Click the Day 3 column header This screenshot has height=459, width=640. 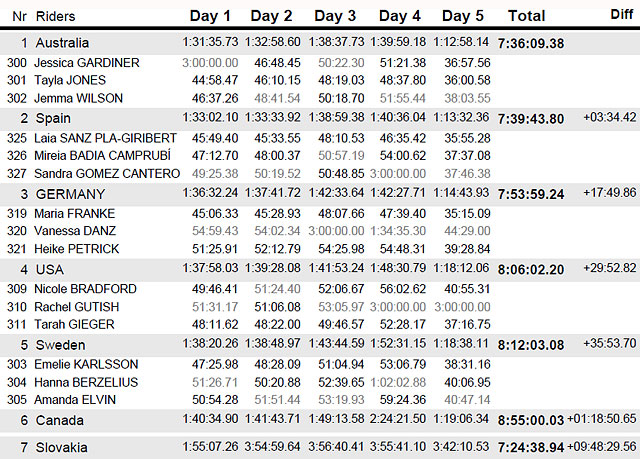pos(335,16)
